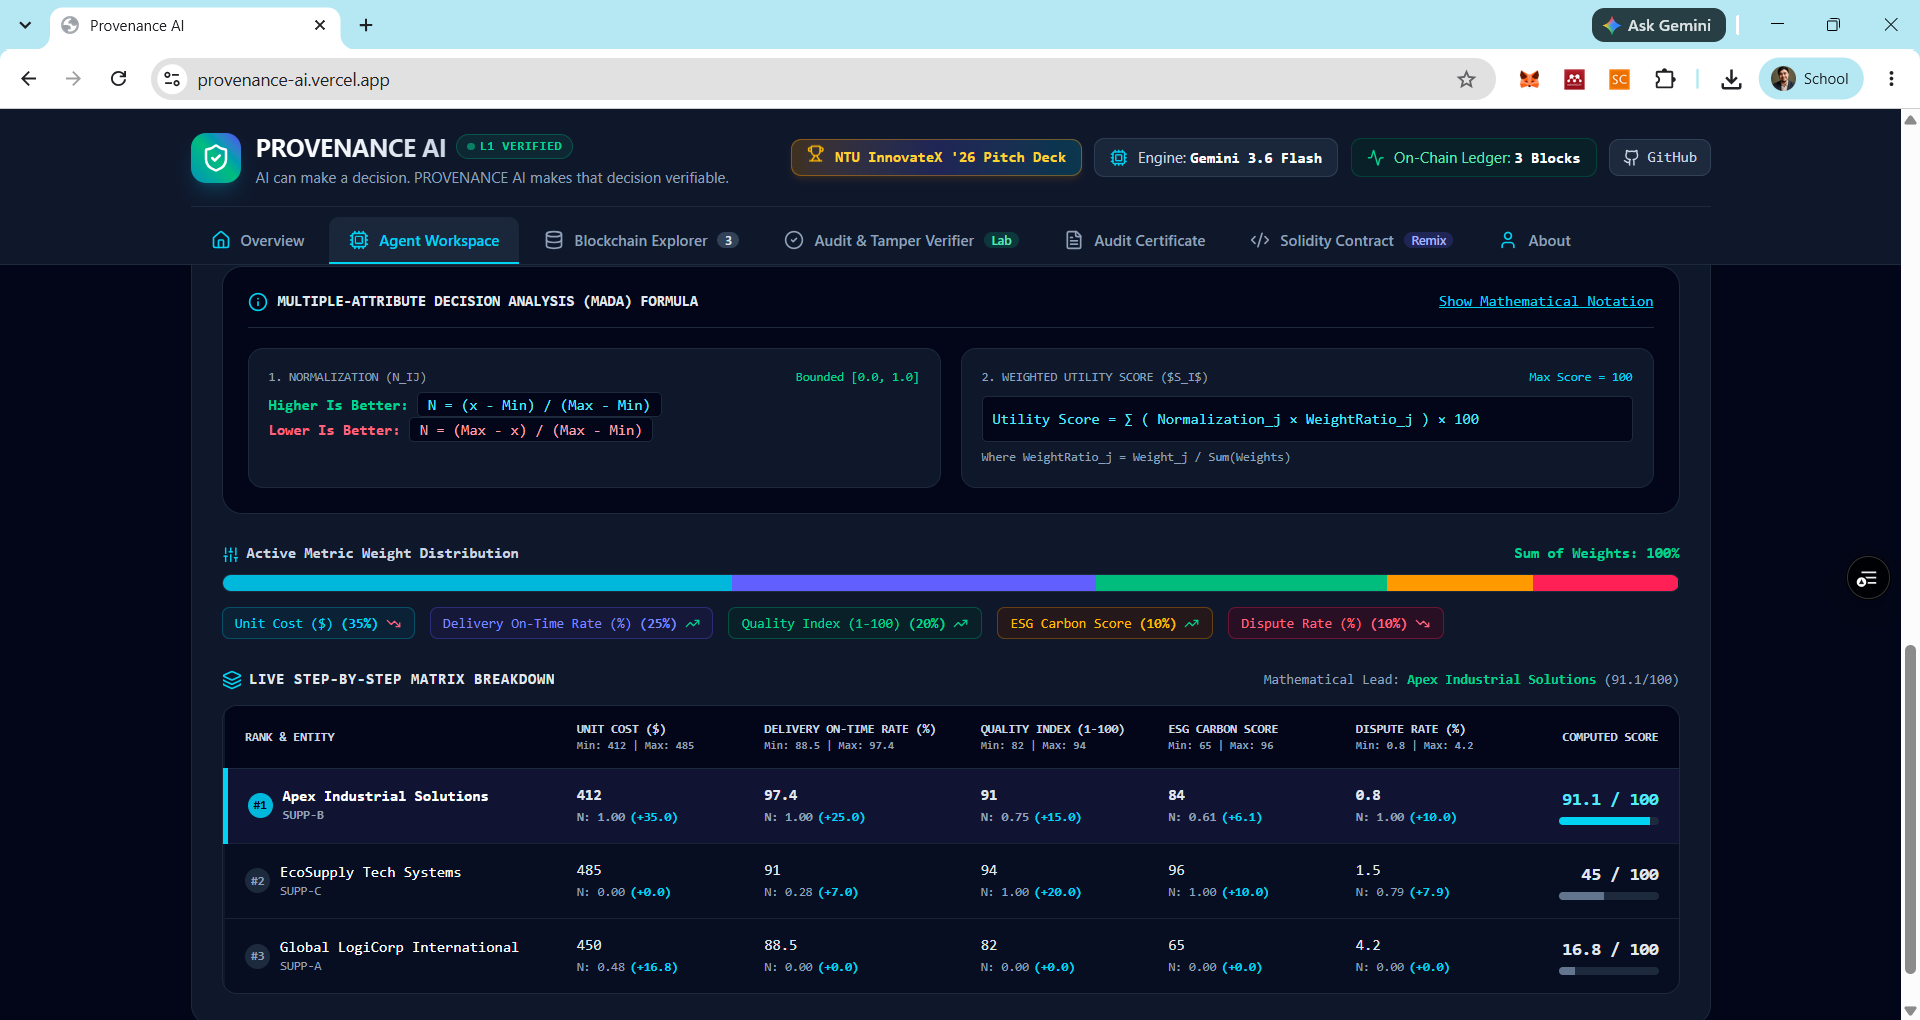Open the On-Chain Ledger: 3 Blocks badge
Image resolution: width=1920 pixels, height=1020 pixels.
1473,158
